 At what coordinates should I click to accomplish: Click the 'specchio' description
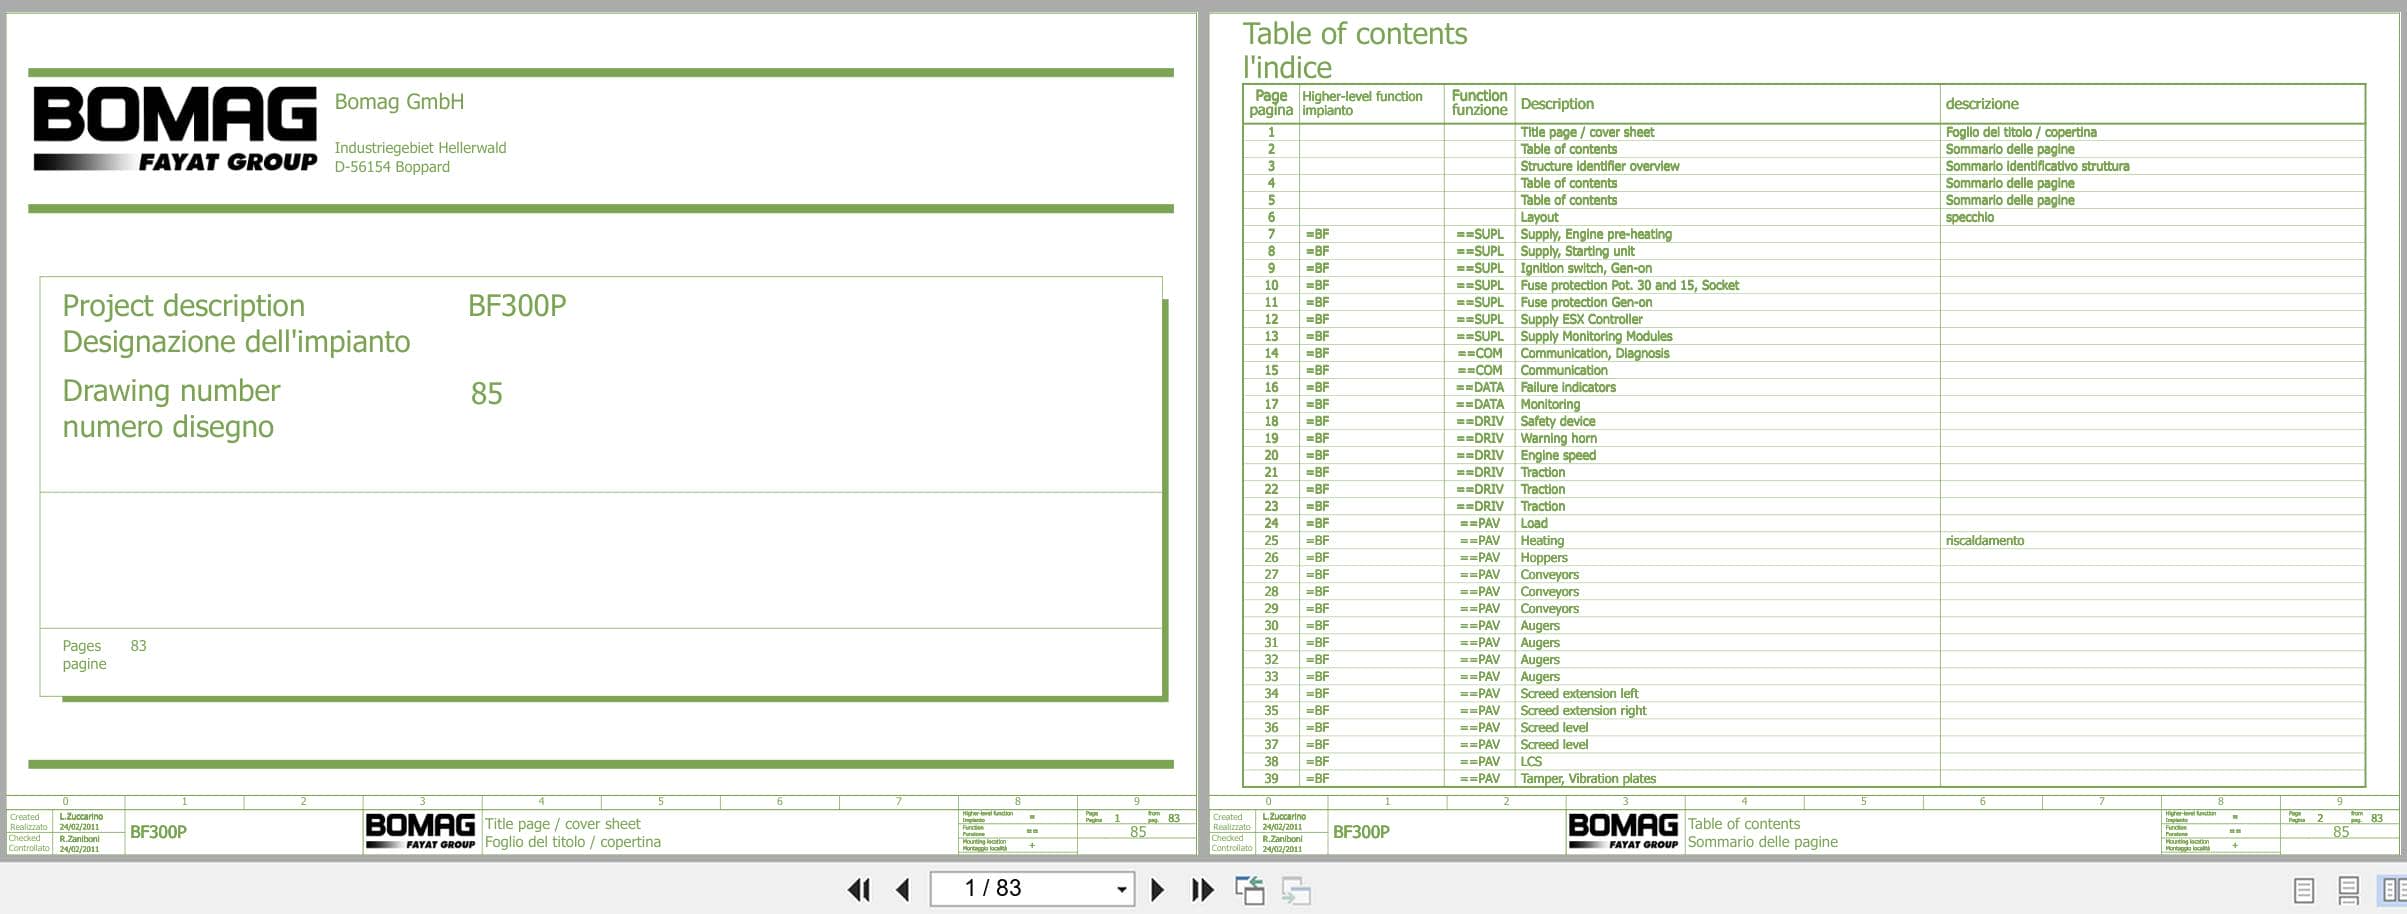(x=1969, y=217)
